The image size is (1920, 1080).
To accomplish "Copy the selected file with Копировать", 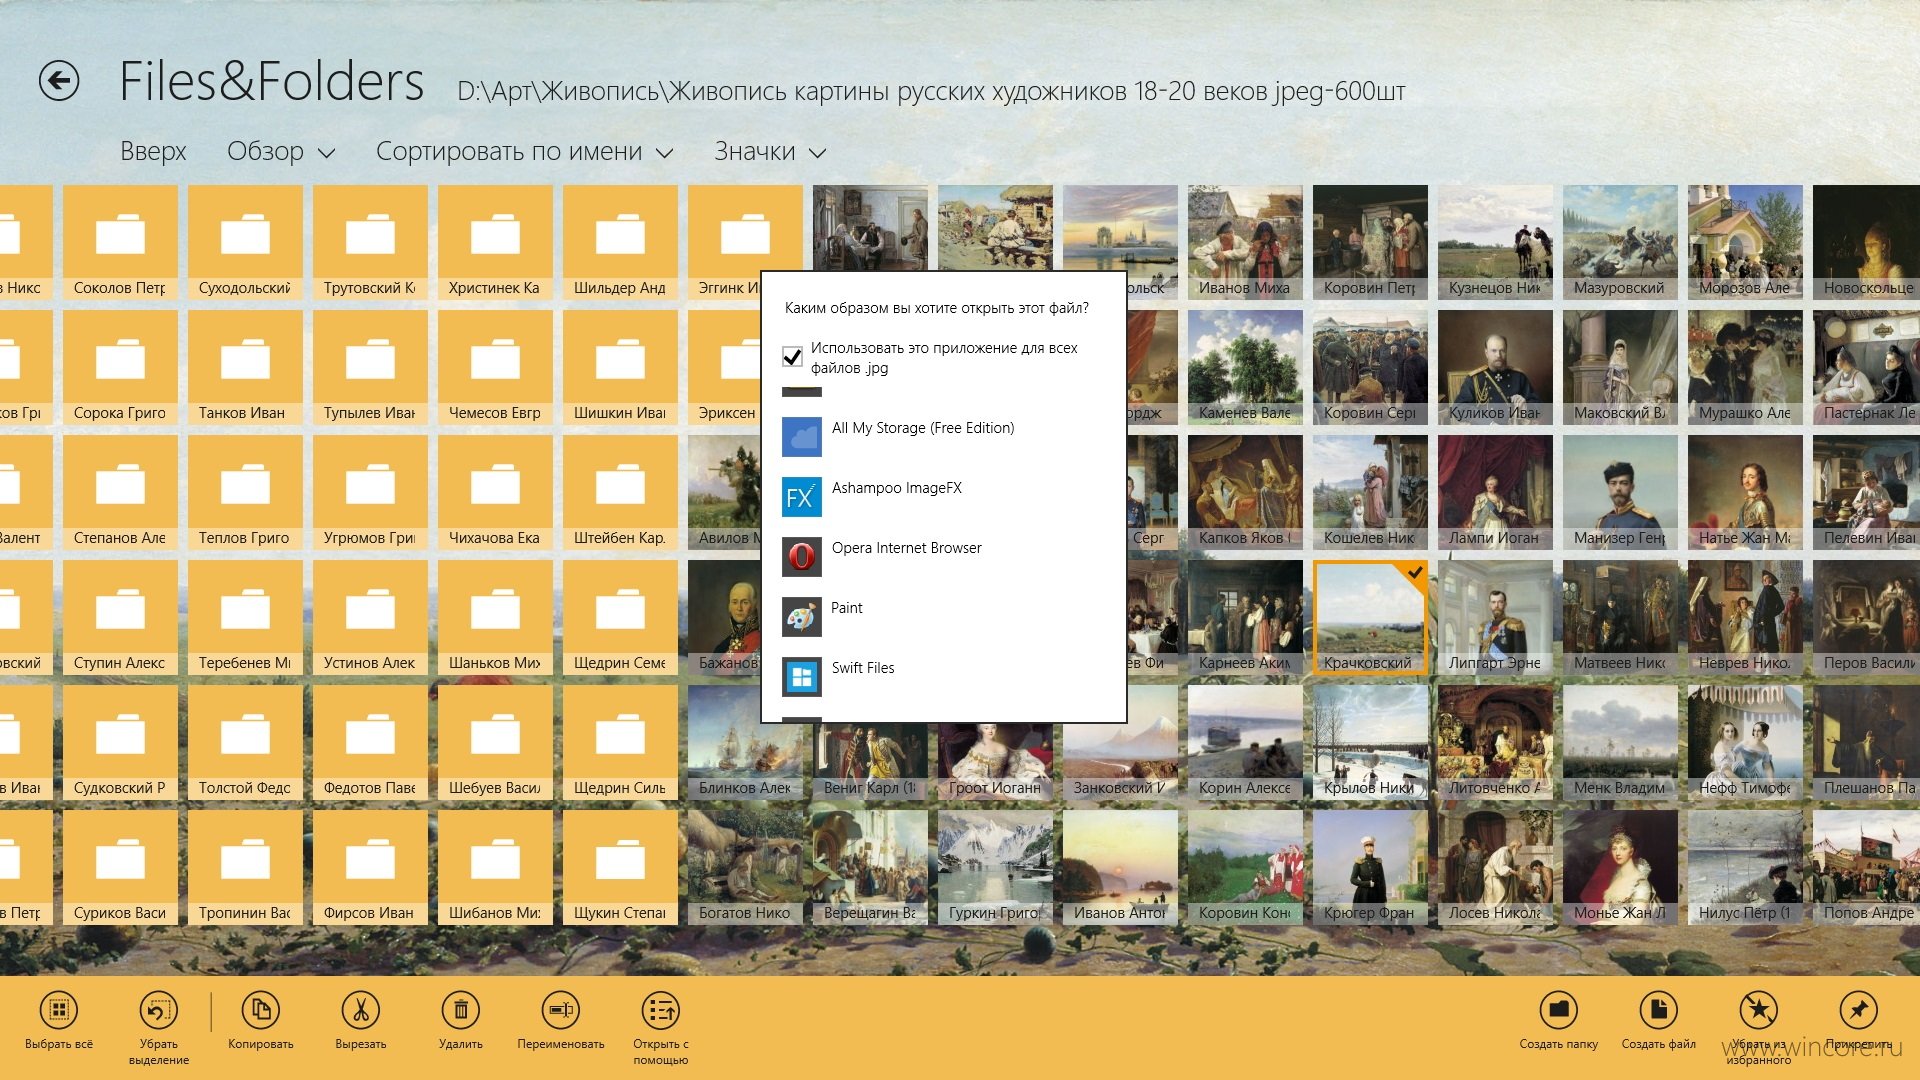I will coord(261,1010).
